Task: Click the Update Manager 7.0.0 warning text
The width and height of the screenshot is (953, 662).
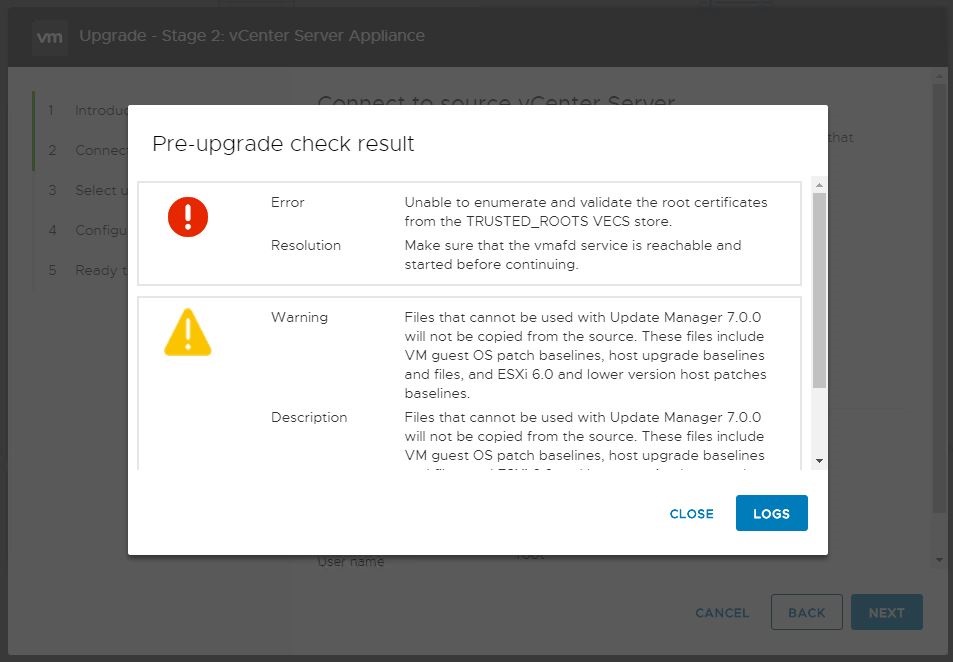Action: tap(585, 355)
